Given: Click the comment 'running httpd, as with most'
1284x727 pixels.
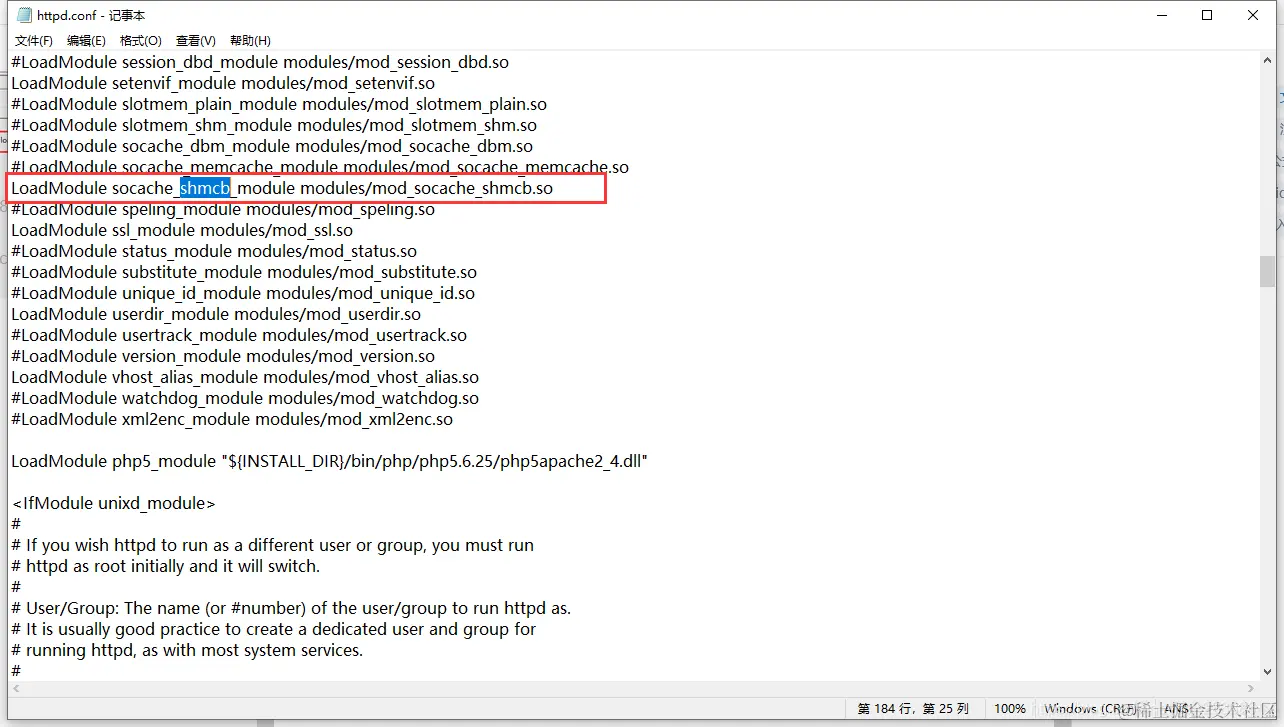Looking at the screenshot, I should (x=187, y=650).
